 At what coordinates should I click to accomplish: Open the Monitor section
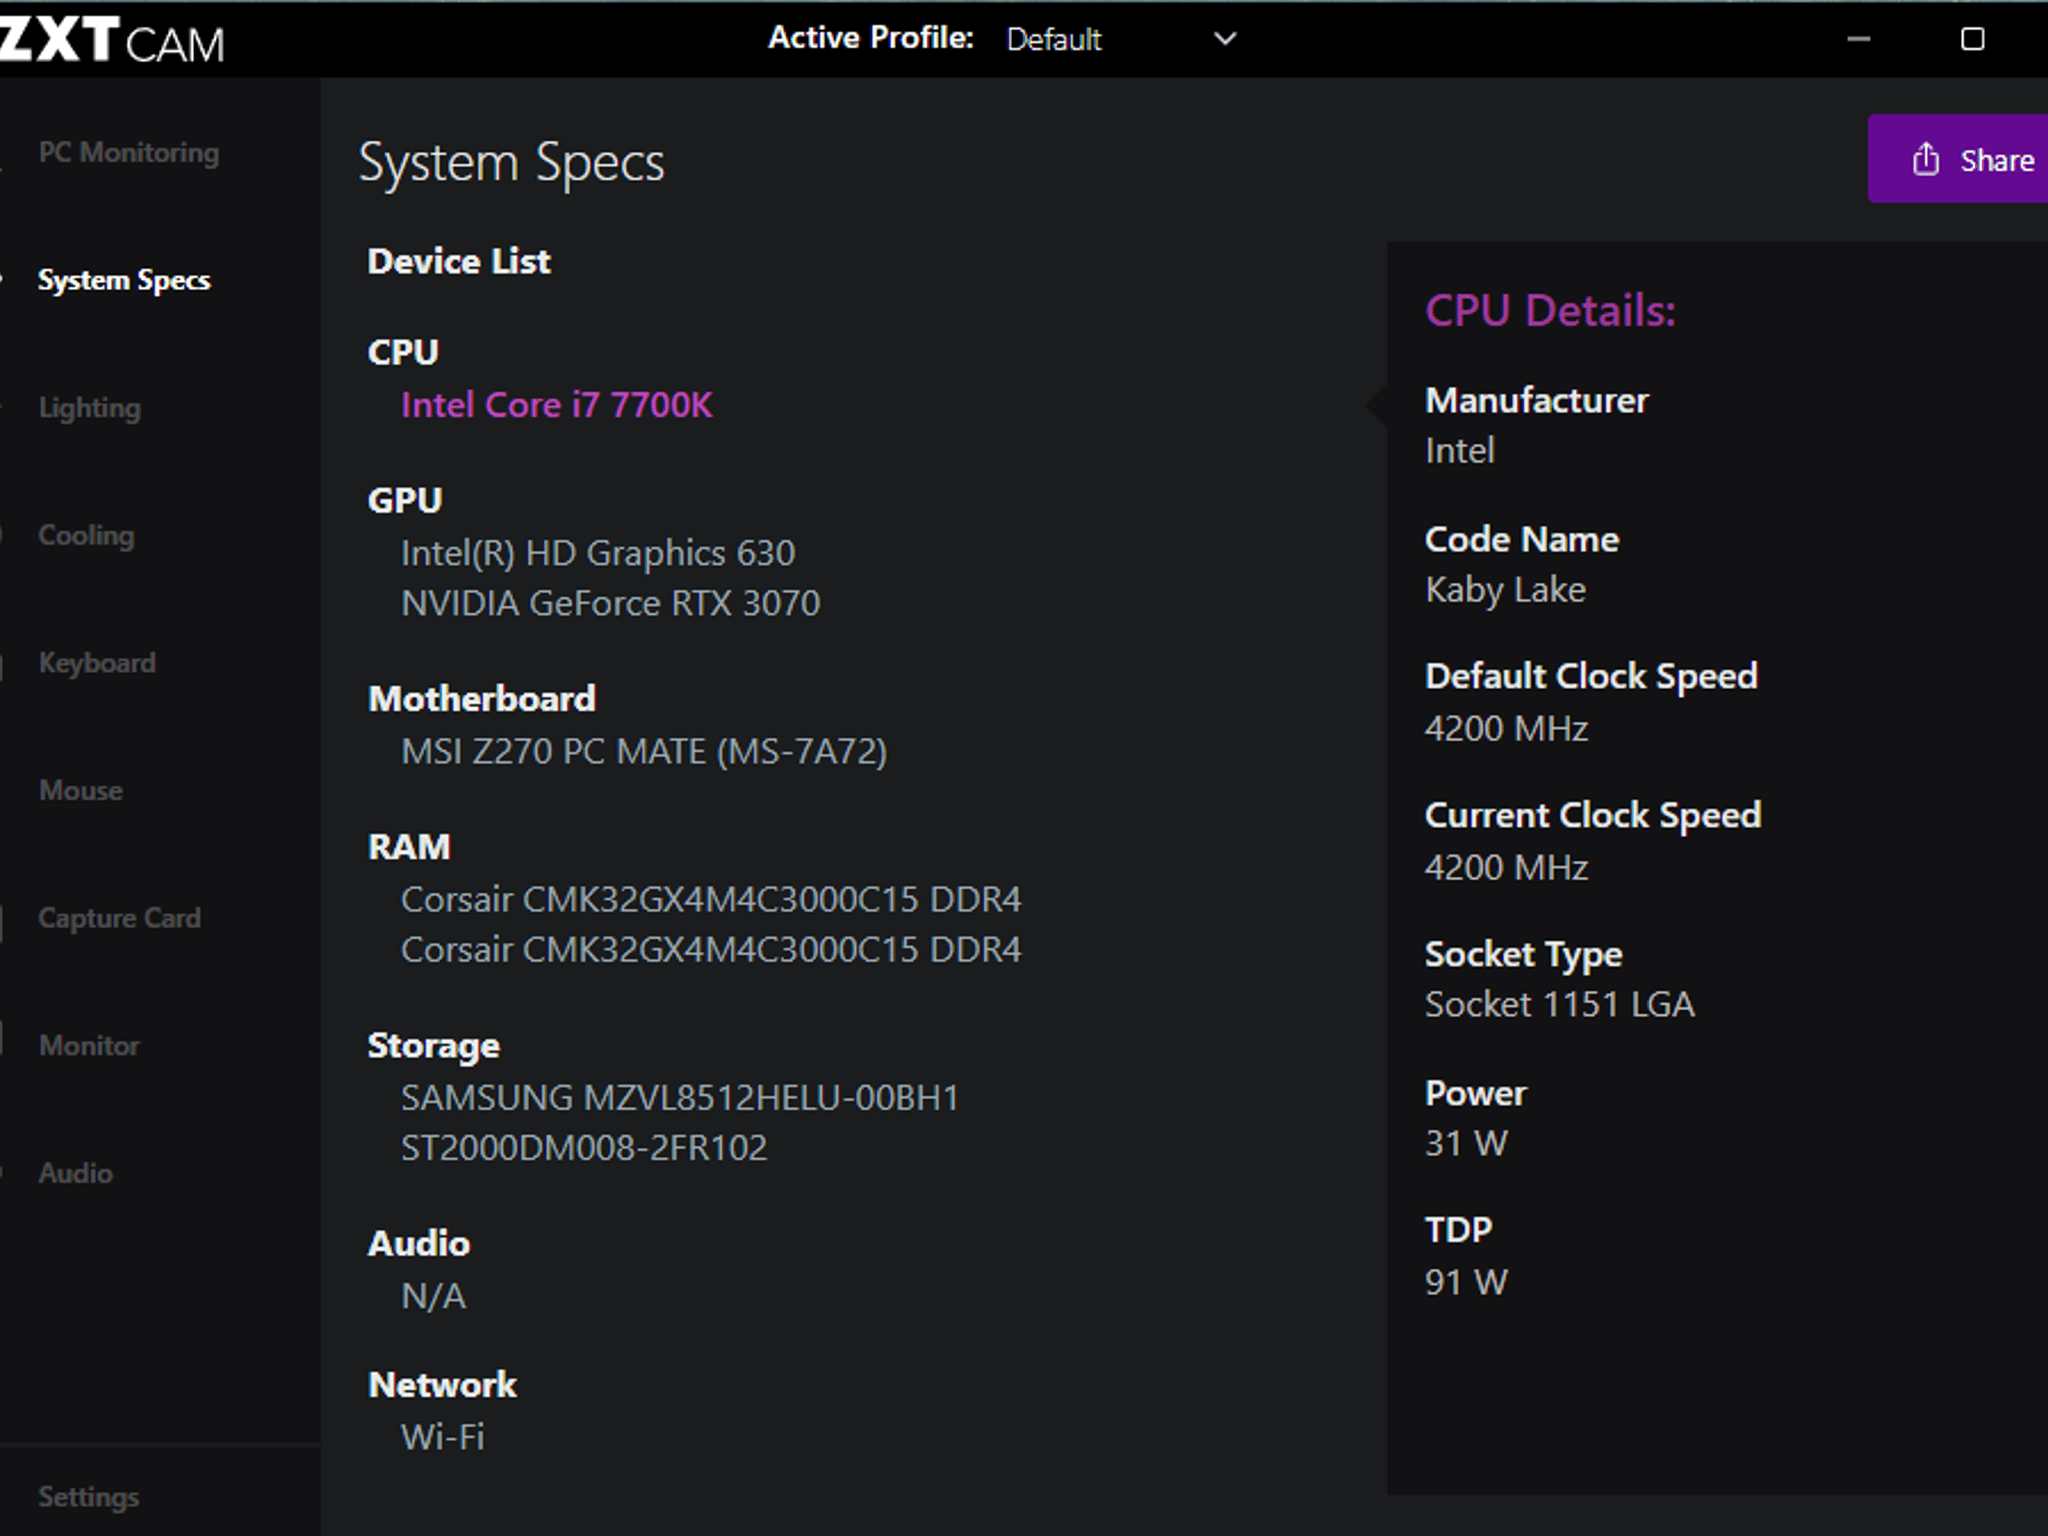(88, 1045)
